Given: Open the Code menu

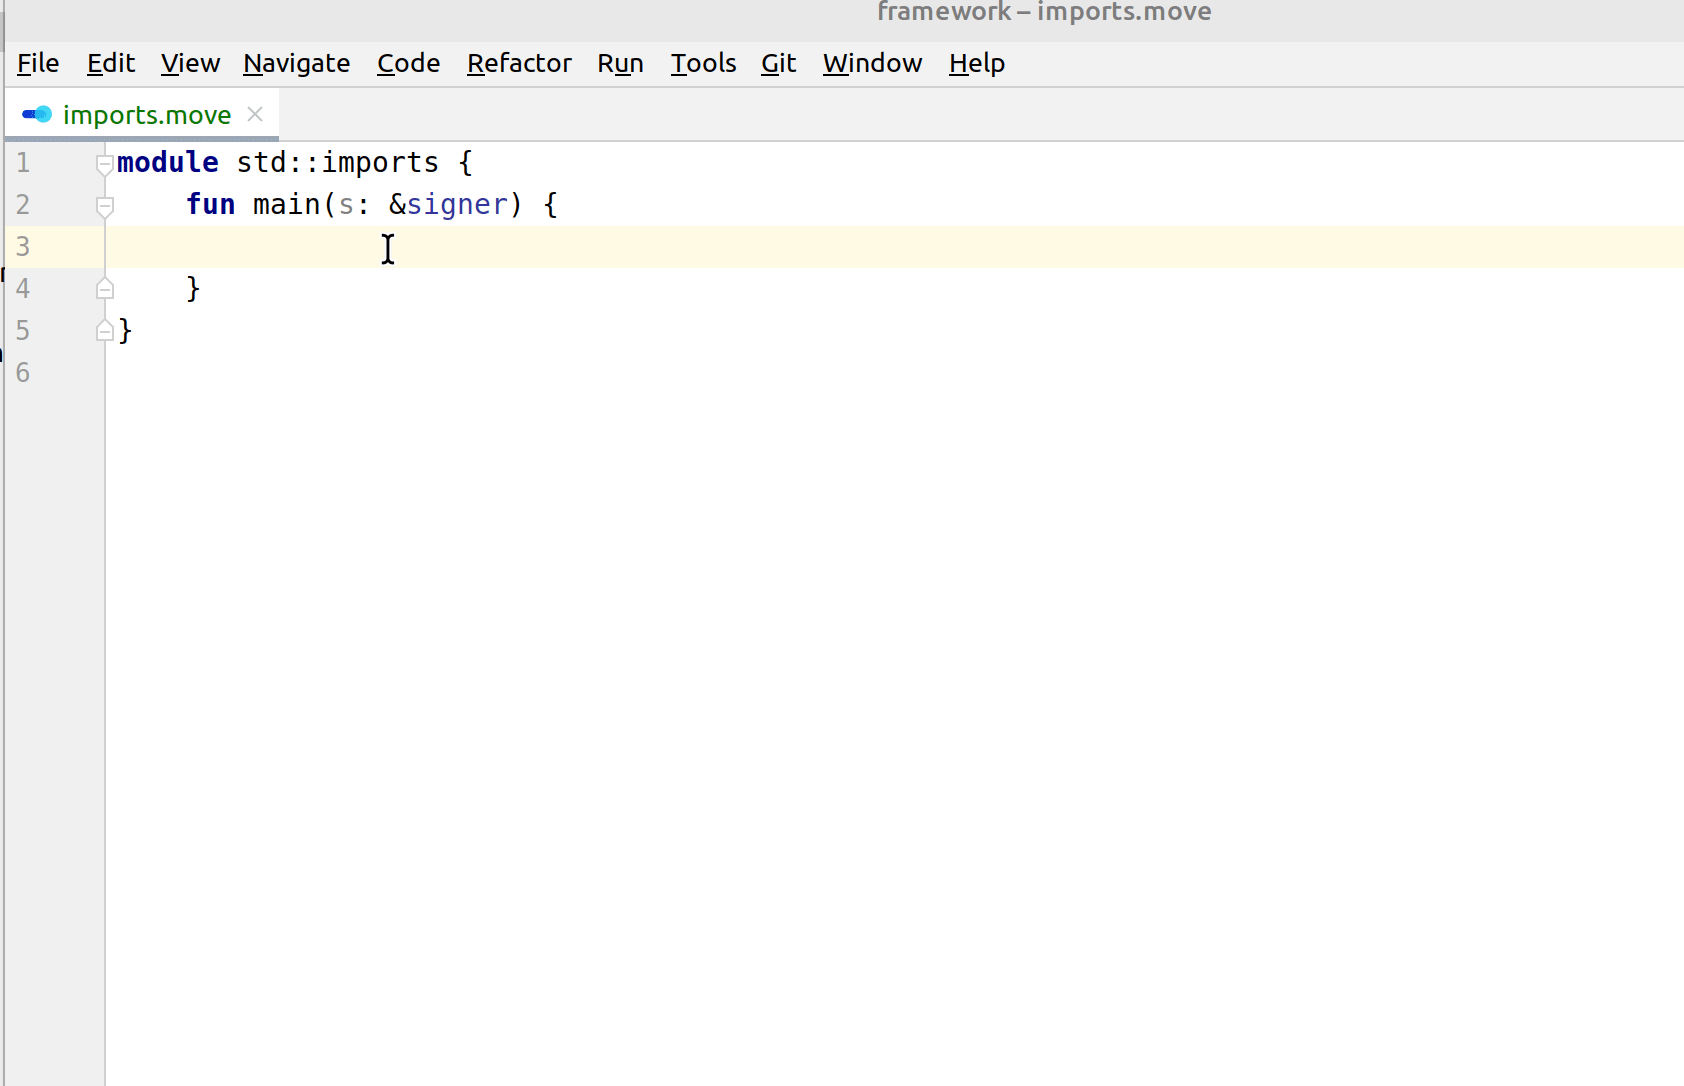Looking at the screenshot, I should (x=408, y=64).
